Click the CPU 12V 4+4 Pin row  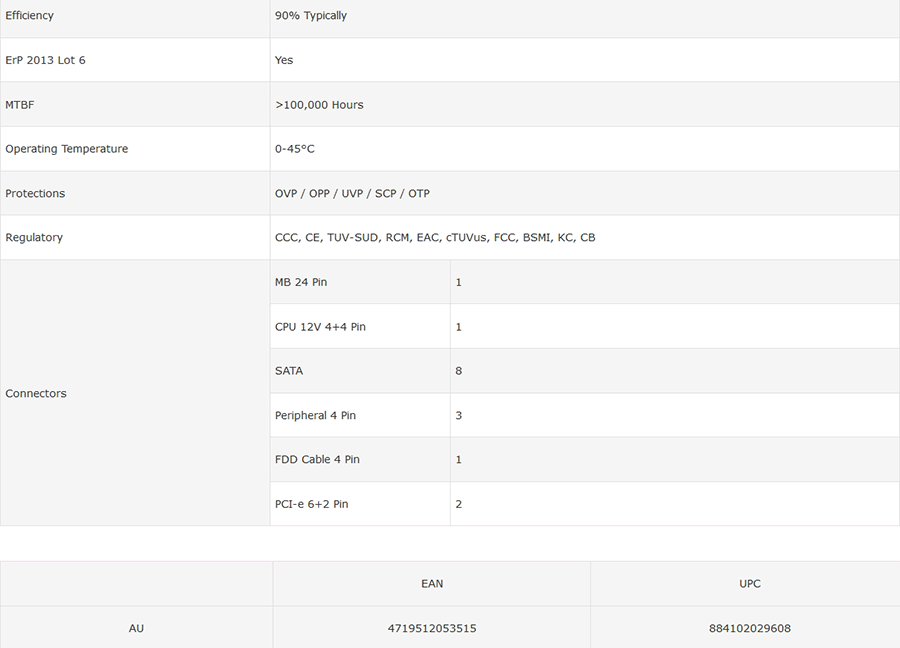(320, 327)
